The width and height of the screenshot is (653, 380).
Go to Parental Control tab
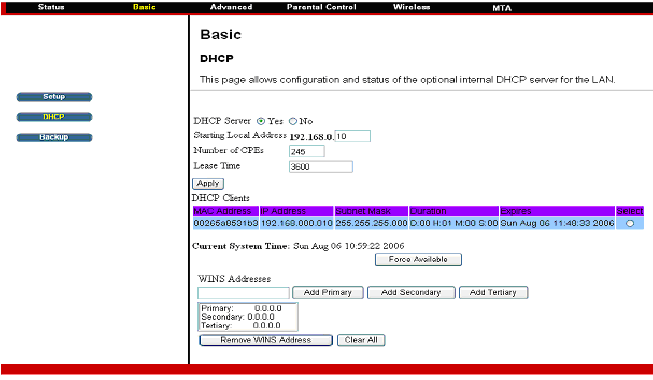click(x=322, y=7)
